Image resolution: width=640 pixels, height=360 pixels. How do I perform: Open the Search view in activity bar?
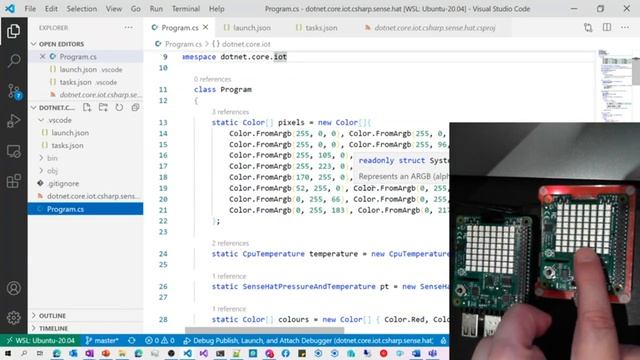pos(13,60)
